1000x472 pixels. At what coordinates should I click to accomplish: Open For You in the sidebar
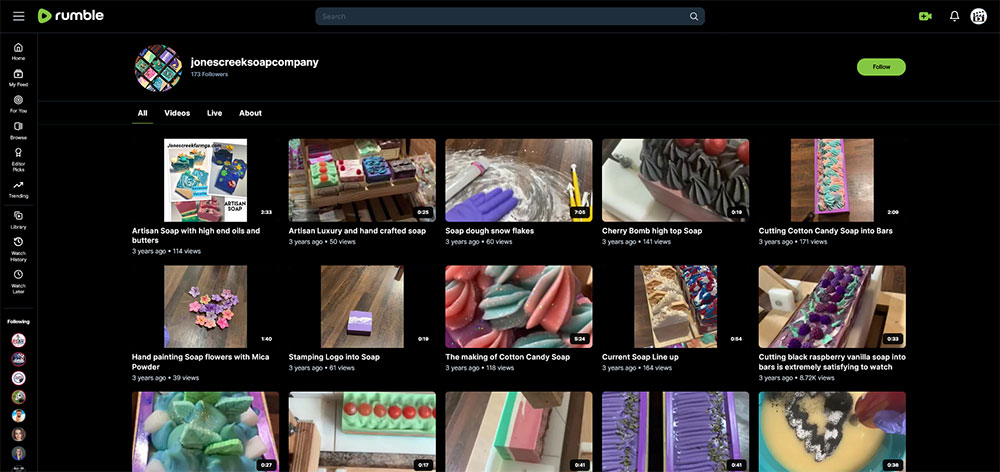[18, 104]
